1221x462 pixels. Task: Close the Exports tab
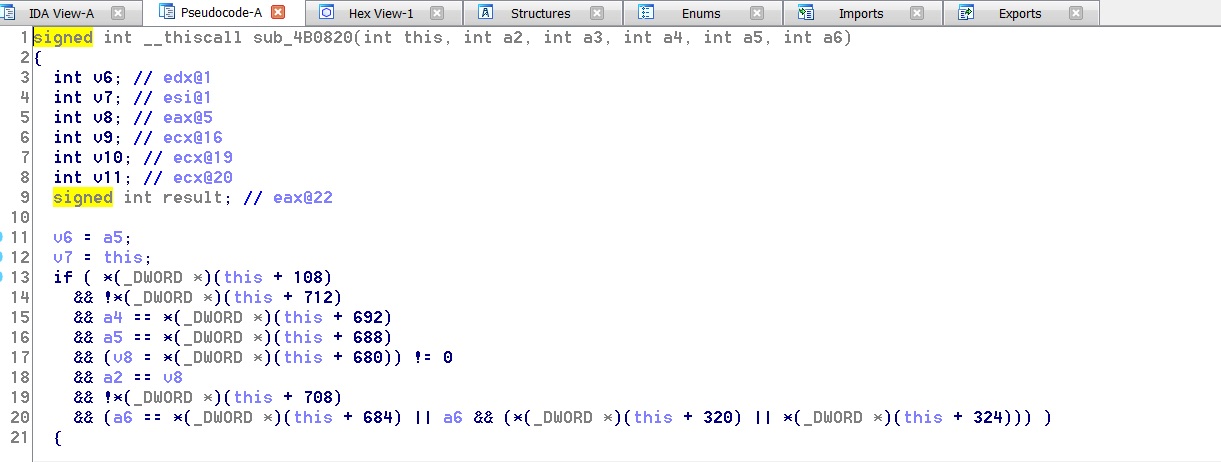coord(1076,13)
